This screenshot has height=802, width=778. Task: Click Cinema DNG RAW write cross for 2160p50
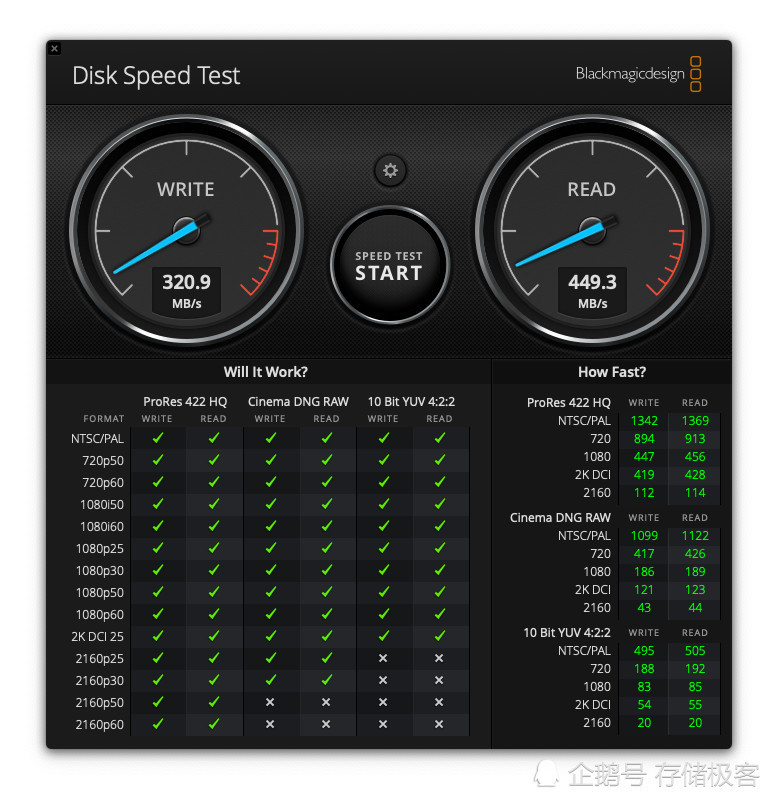point(270,702)
